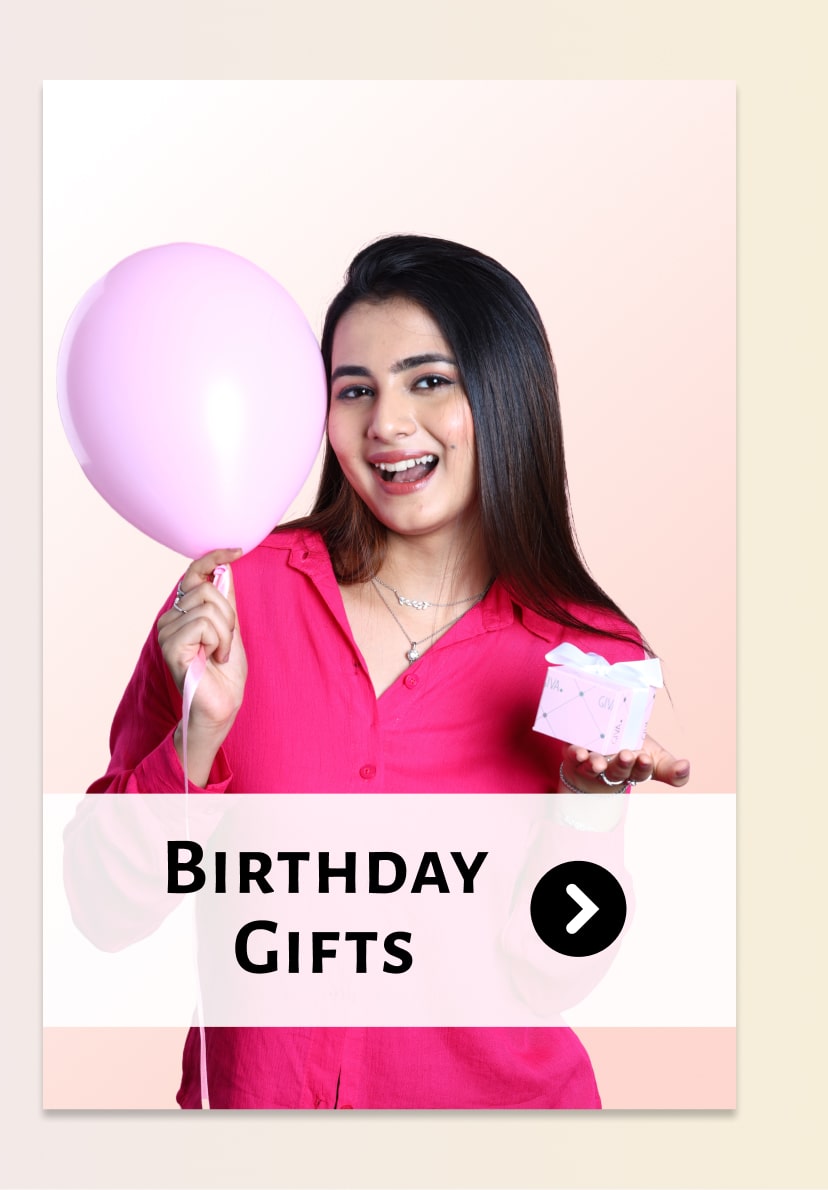
Task: Click the rings on hand holding balloon
Action: pyautogui.click(x=179, y=598)
